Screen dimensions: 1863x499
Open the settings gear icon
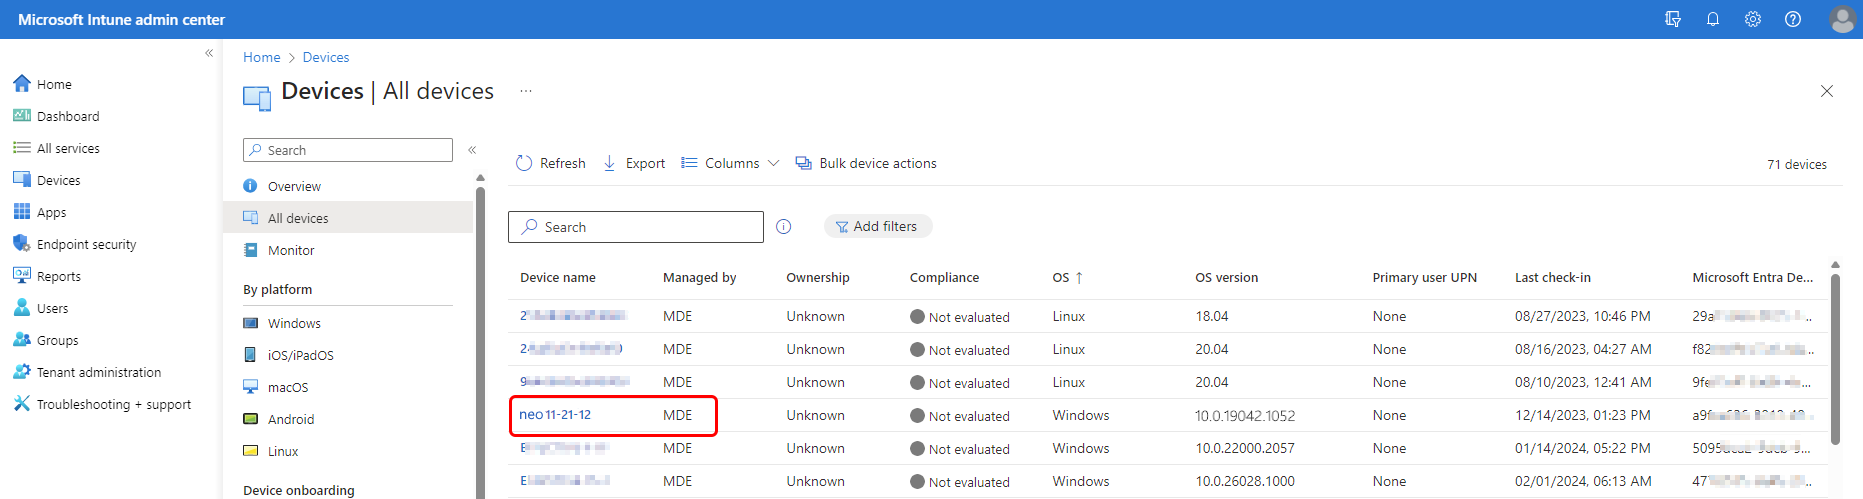point(1753,19)
